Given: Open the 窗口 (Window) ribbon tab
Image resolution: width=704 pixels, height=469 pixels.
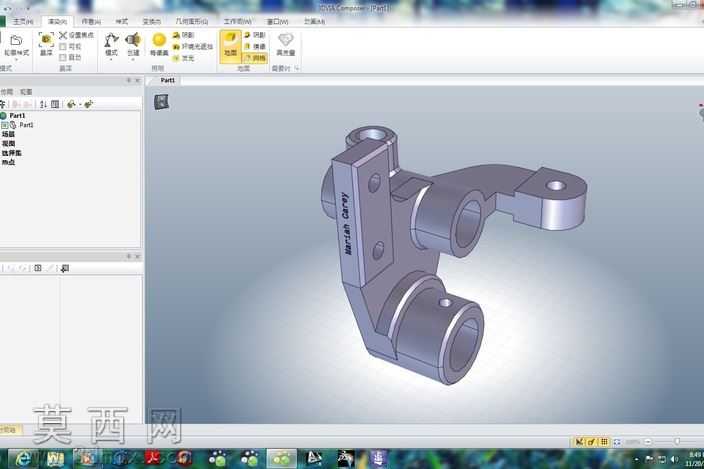Looking at the screenshot, I should point(277,22).
